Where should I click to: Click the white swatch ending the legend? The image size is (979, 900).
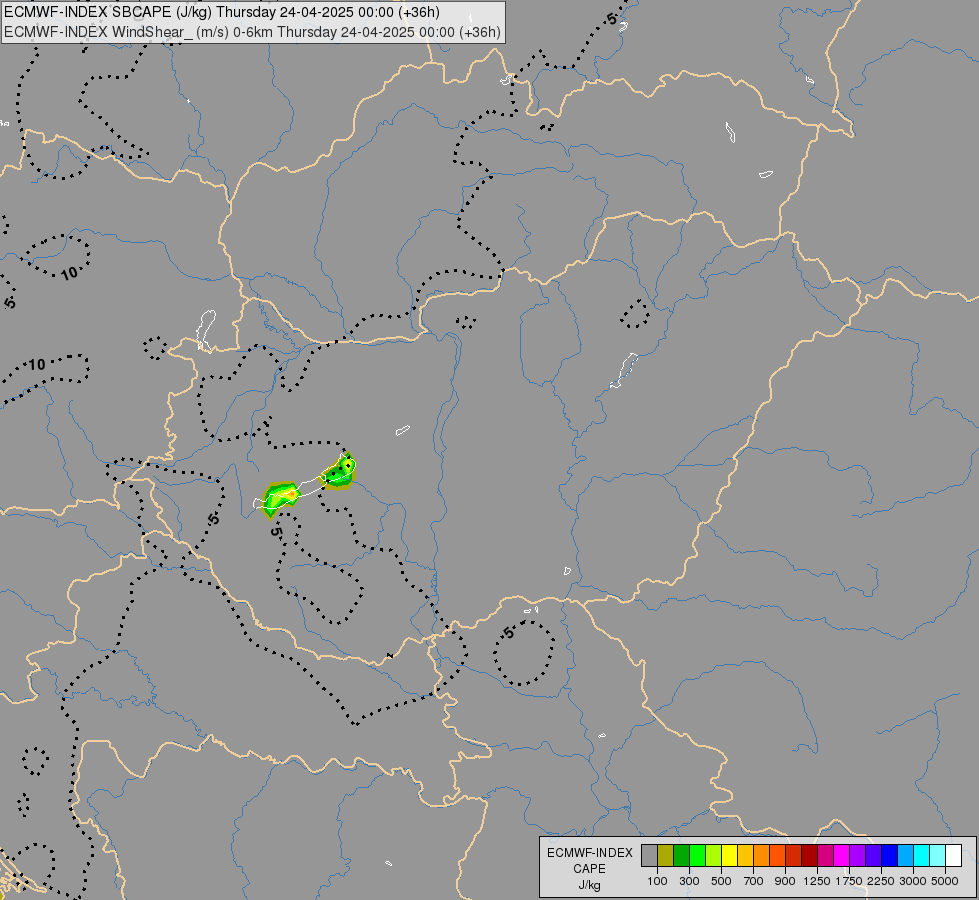point(953,856)
